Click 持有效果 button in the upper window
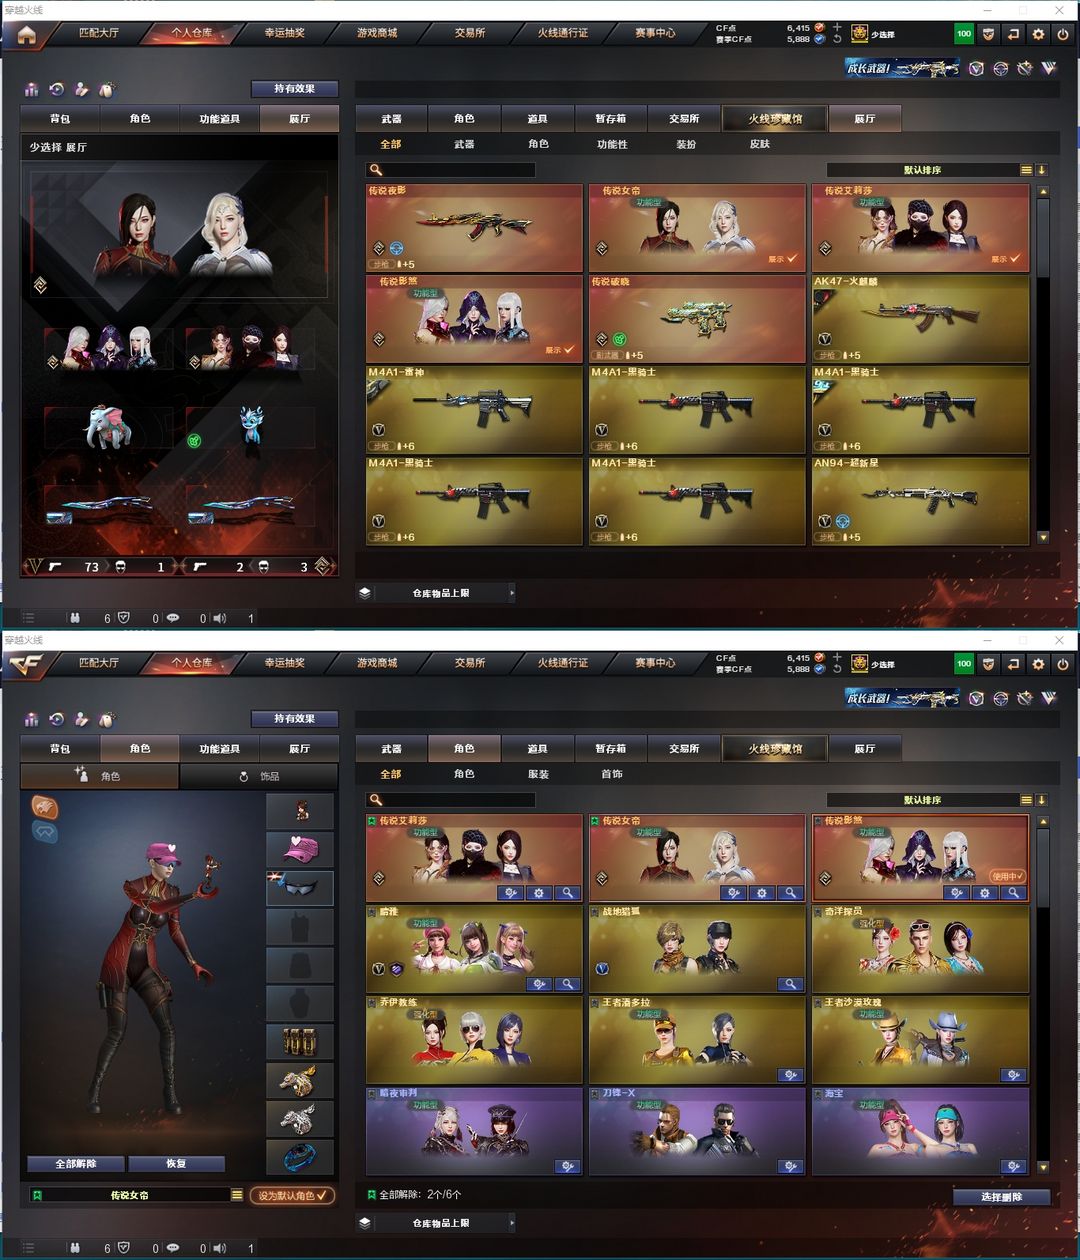 [294, 89]
